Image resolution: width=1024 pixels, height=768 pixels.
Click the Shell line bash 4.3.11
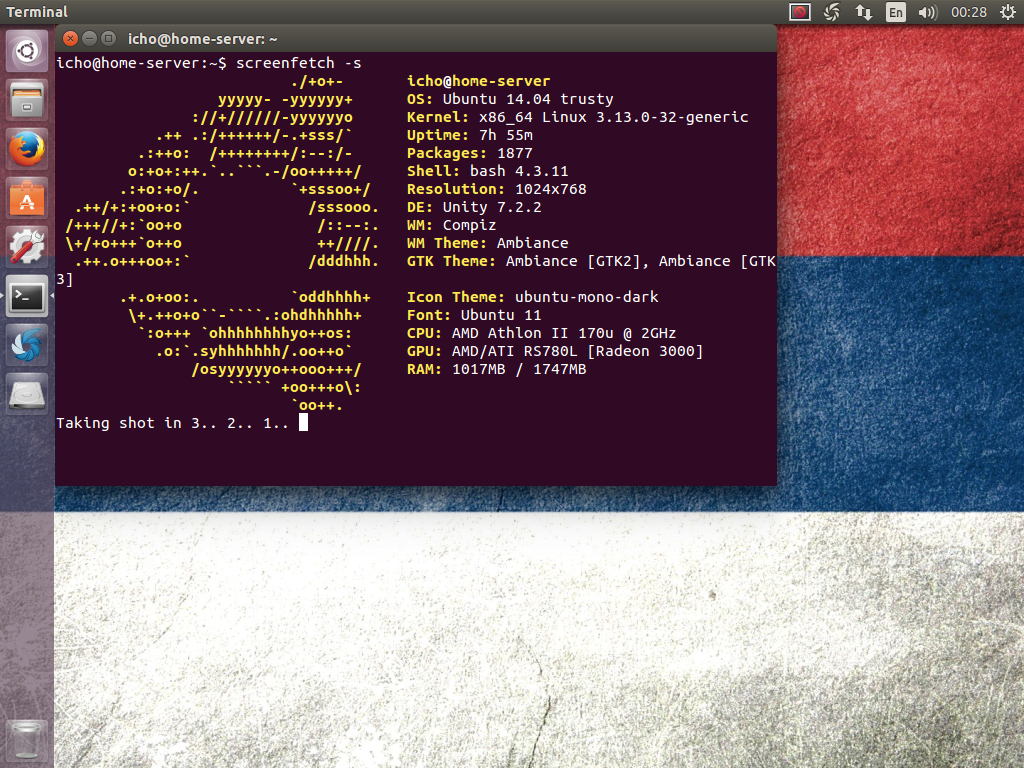pos(487,171)
